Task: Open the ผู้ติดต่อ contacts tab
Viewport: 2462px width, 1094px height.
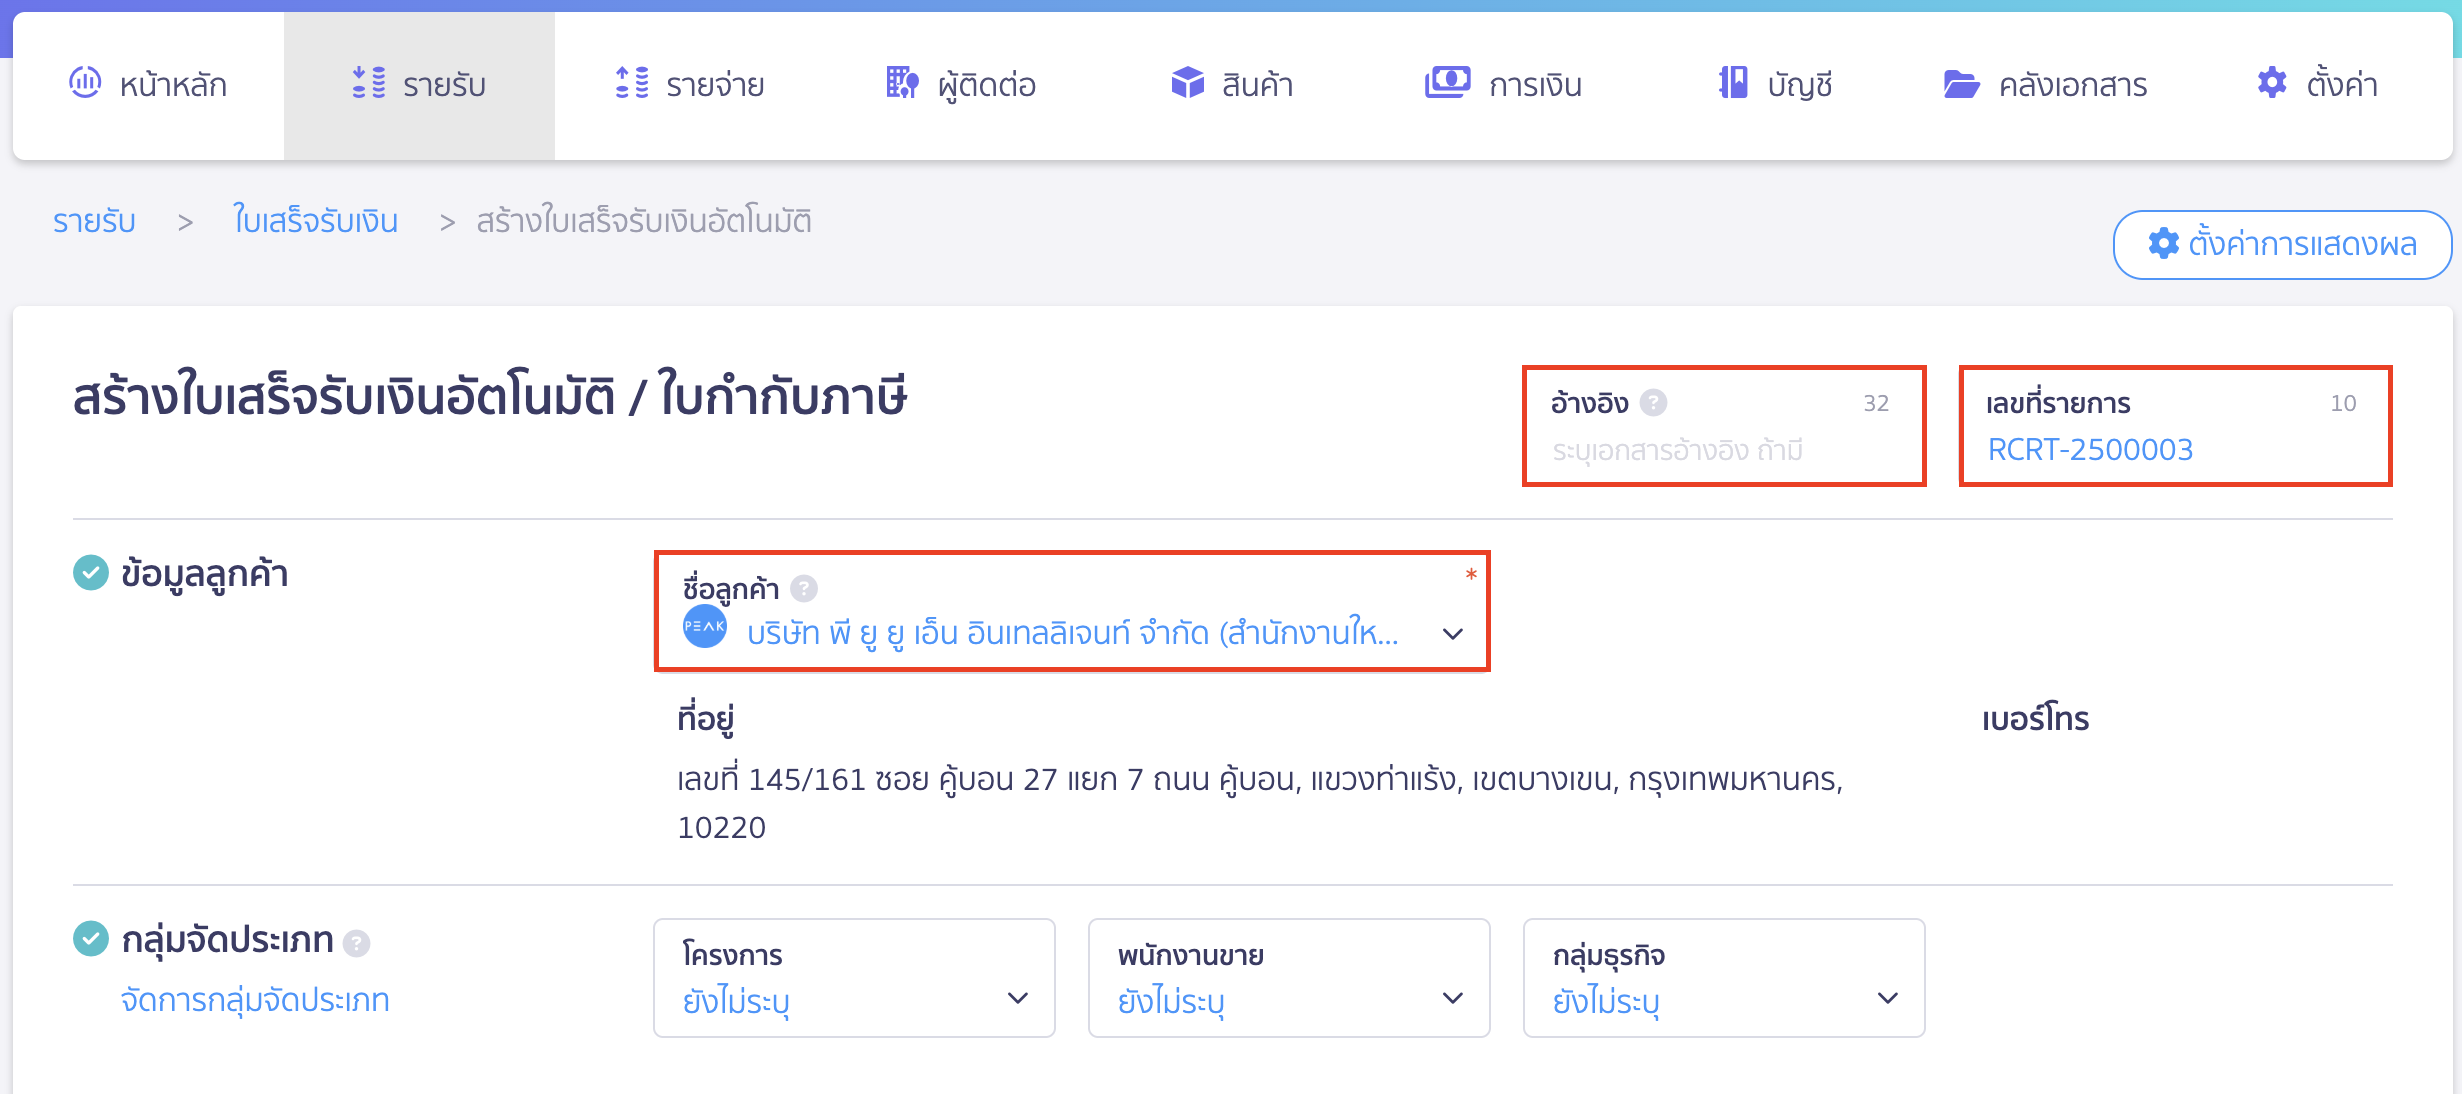Action: 960,85
